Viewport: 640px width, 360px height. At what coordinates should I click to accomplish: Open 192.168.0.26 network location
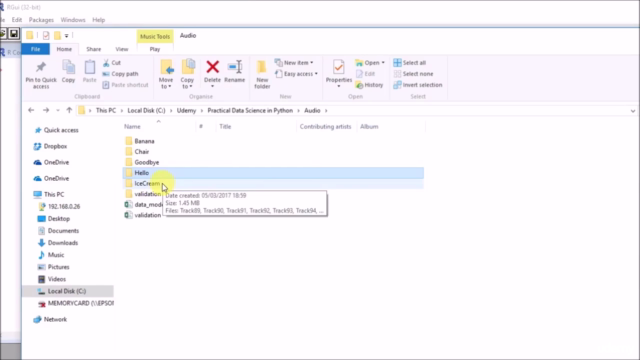point(64,207)
